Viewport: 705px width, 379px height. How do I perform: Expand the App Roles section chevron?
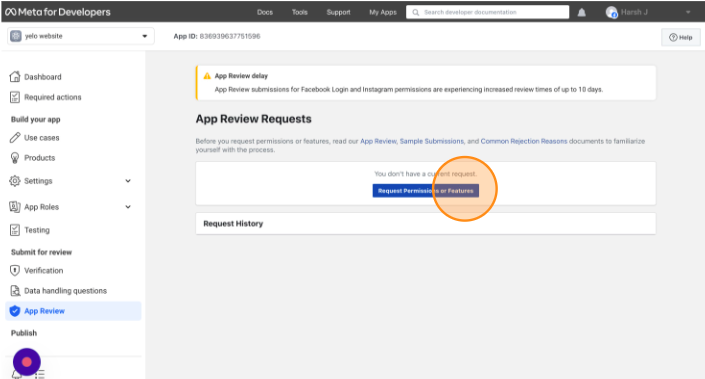[128, 207]
